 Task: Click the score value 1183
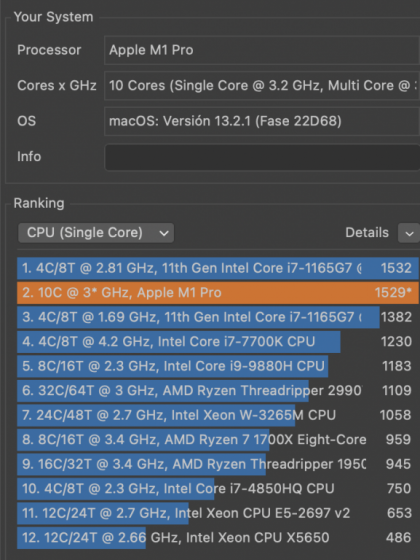pyautogui.click(x=397, y=366)
